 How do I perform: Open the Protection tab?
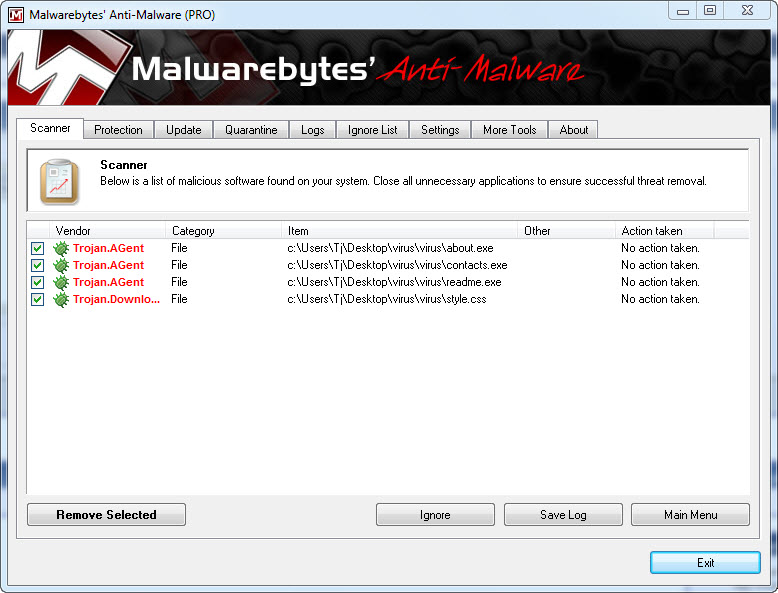point(118,130)
